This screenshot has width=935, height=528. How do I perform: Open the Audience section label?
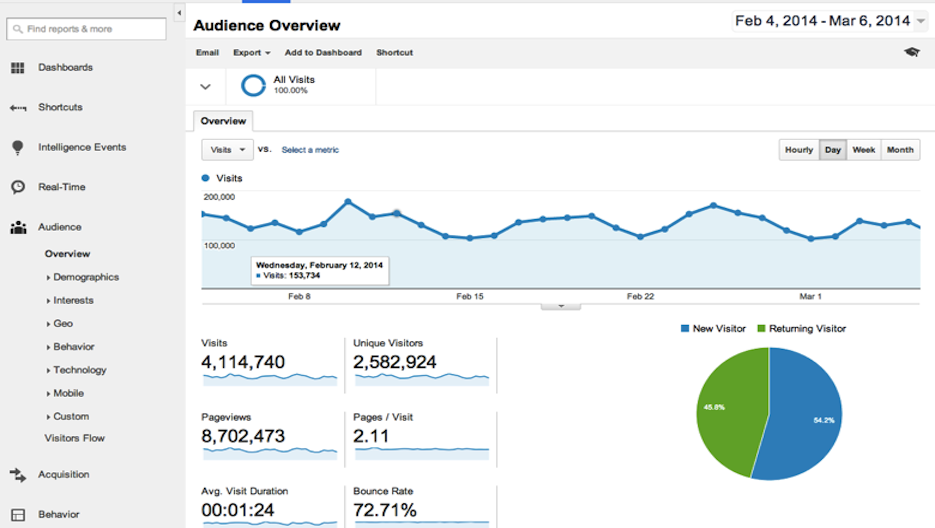(60, 227)
